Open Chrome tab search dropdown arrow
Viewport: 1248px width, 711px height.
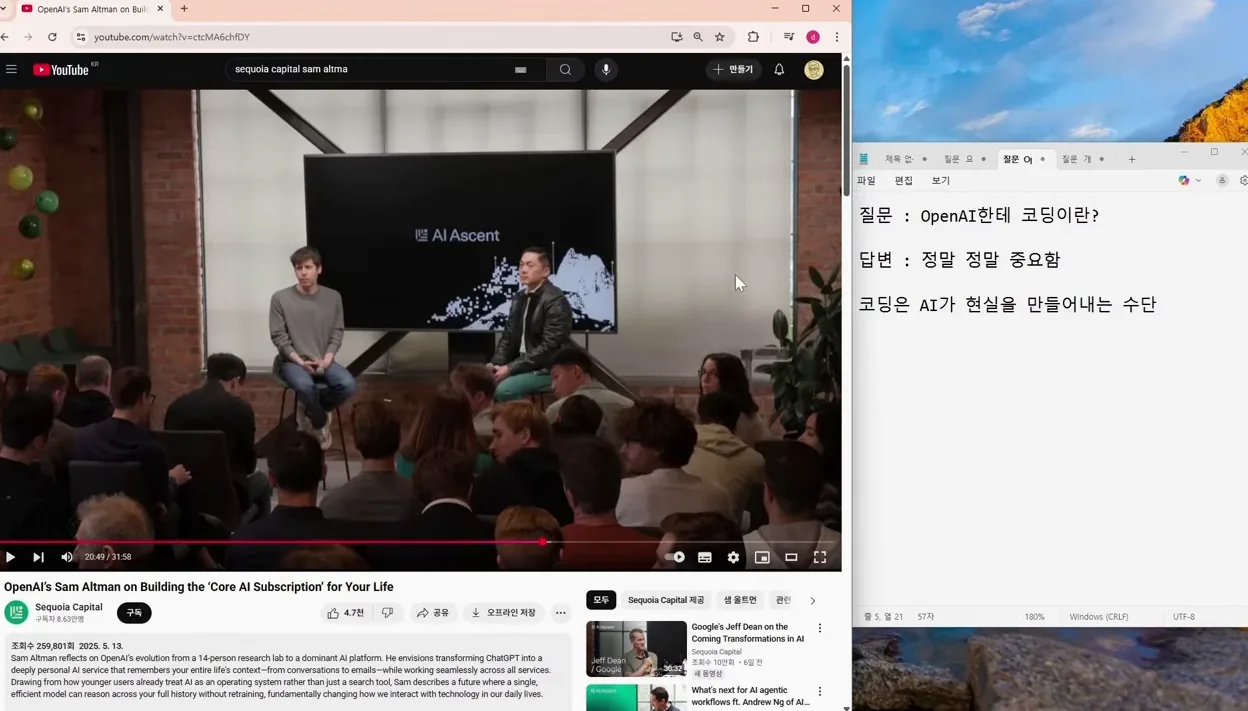pyautogui.click(x=4, y=8)
